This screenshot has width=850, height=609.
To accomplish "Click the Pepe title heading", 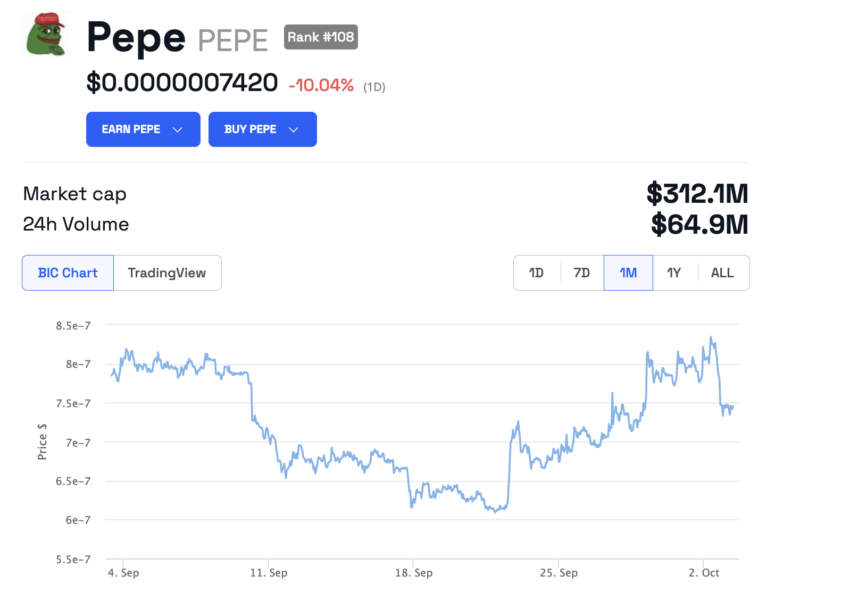I will [x=135, y=37].
